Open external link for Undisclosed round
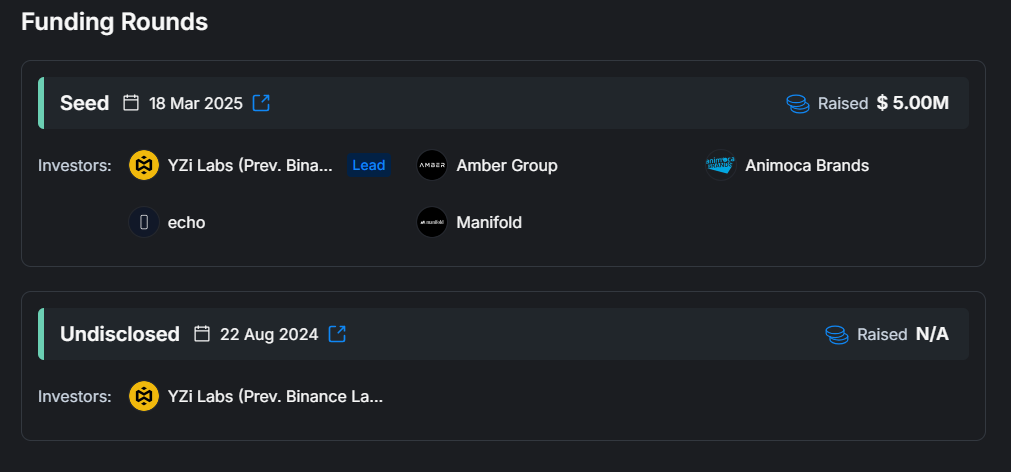Image resolution: width=1011 pixels, height=472 pixels. 337,334
